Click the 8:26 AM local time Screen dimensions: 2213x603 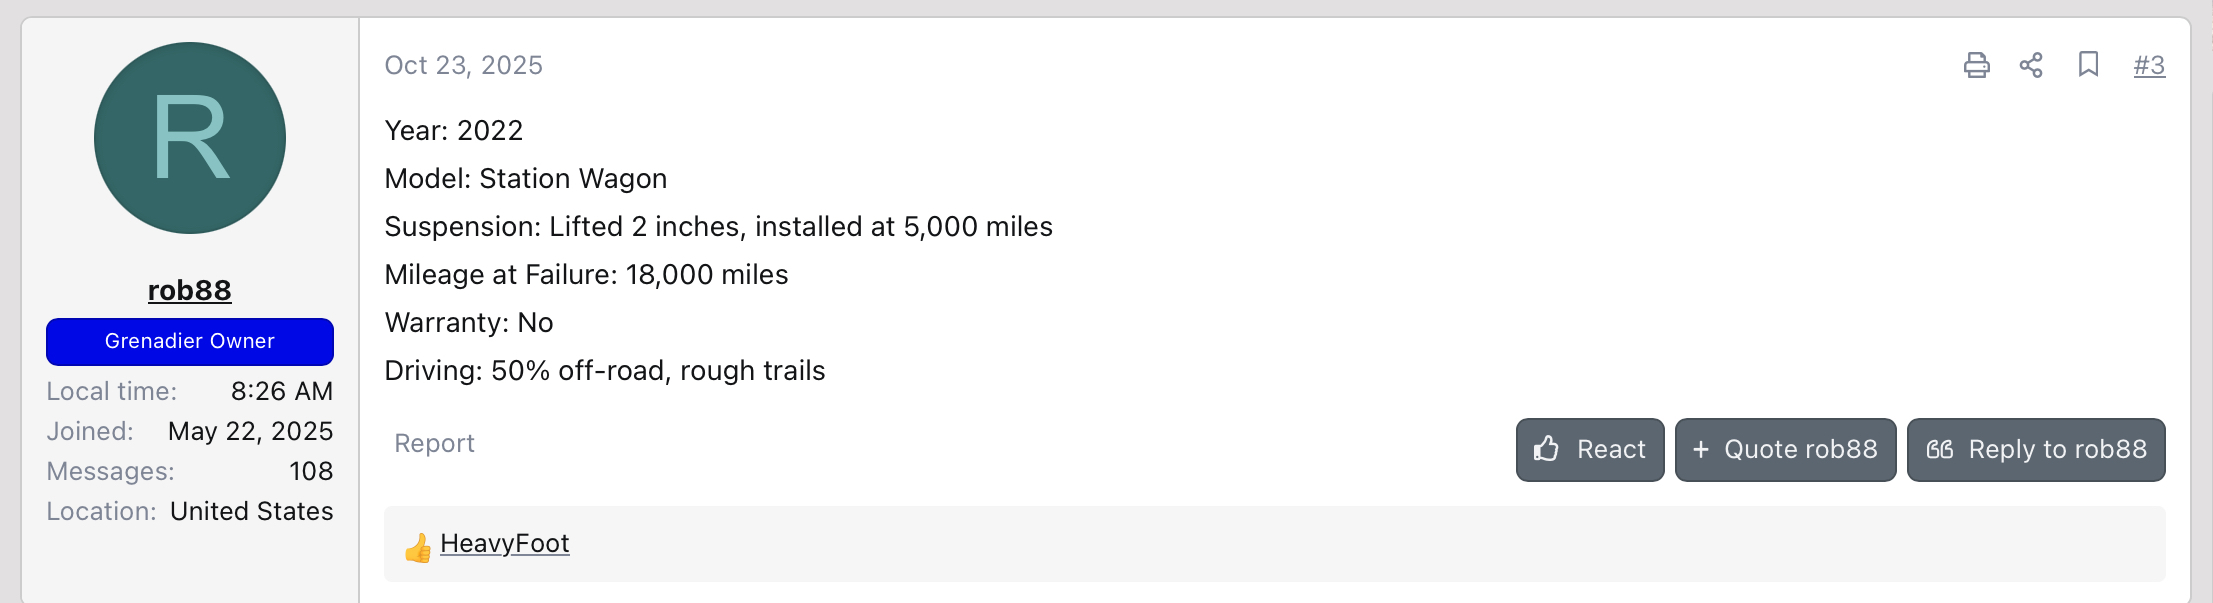tap(282, 391)
